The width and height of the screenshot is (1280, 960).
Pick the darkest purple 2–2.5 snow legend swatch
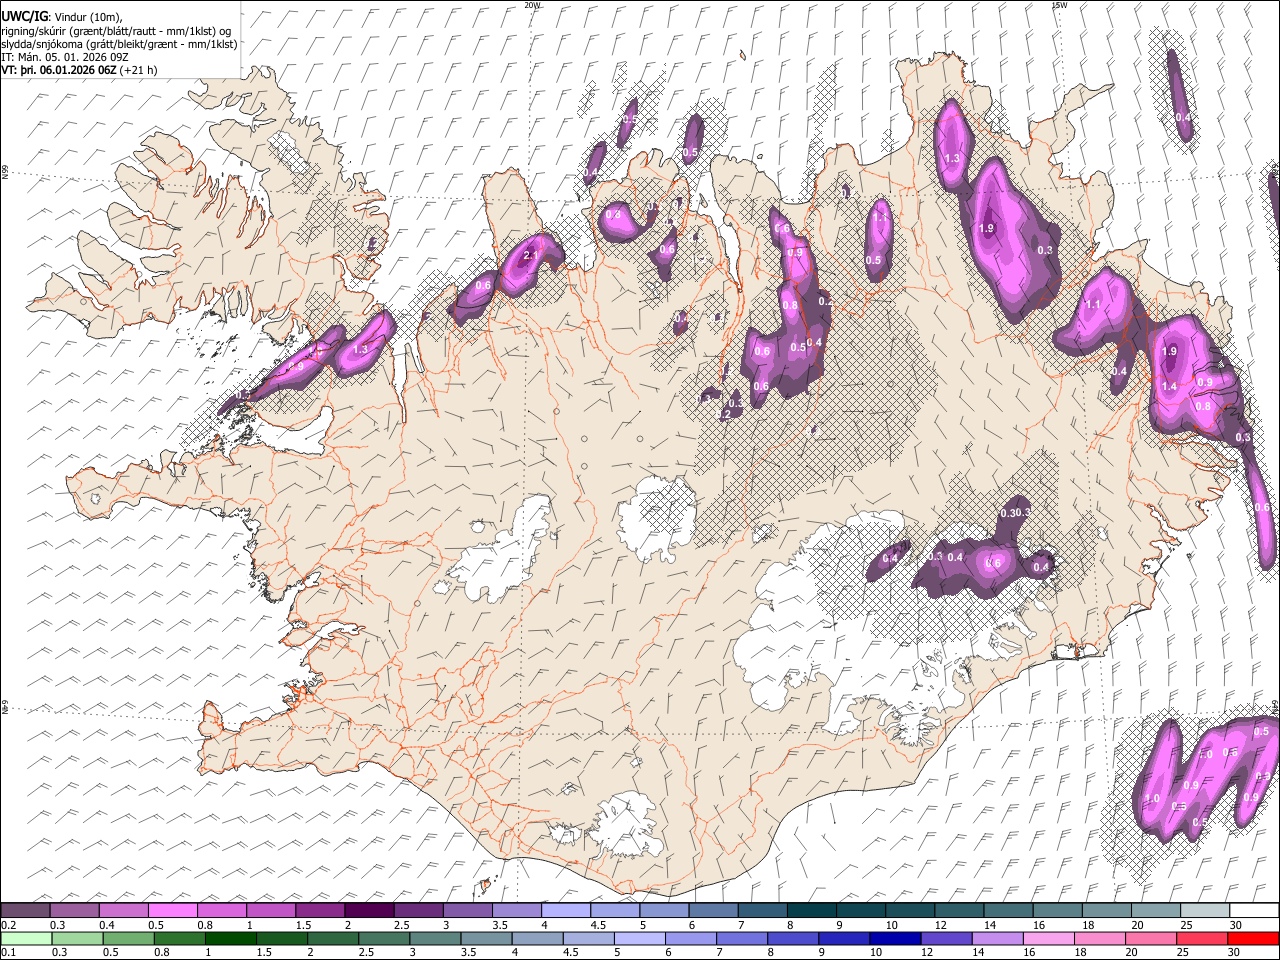(x=368, y=911)
